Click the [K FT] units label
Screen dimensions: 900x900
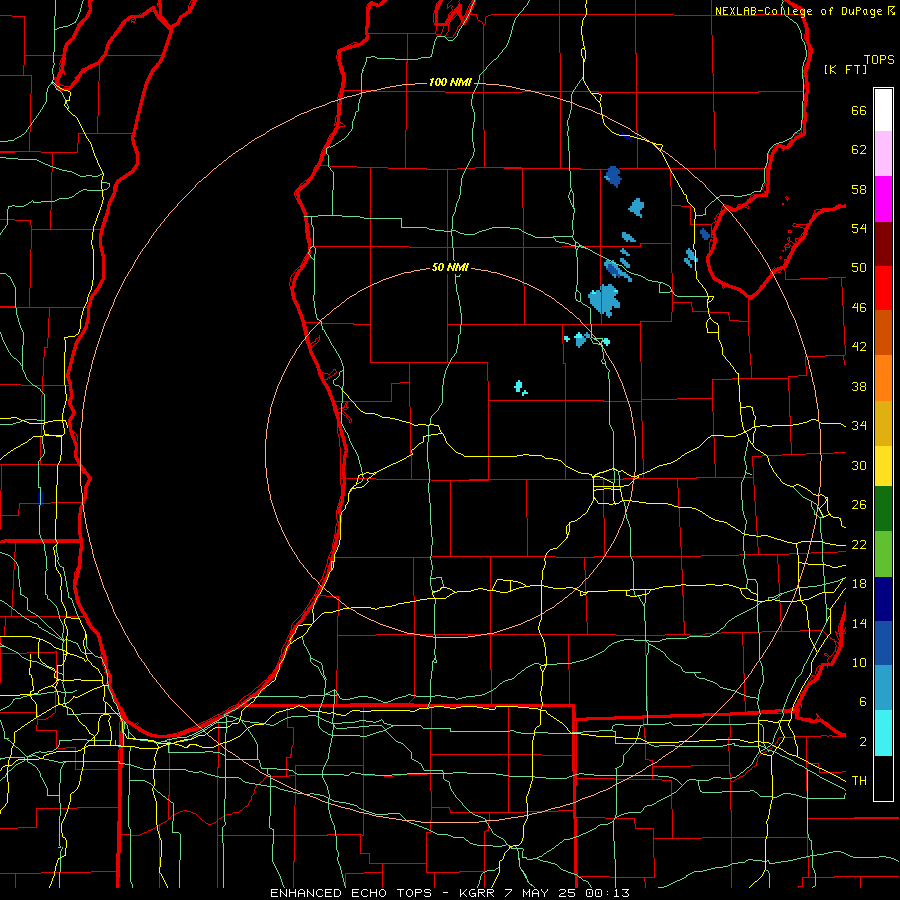pos(845,69)
